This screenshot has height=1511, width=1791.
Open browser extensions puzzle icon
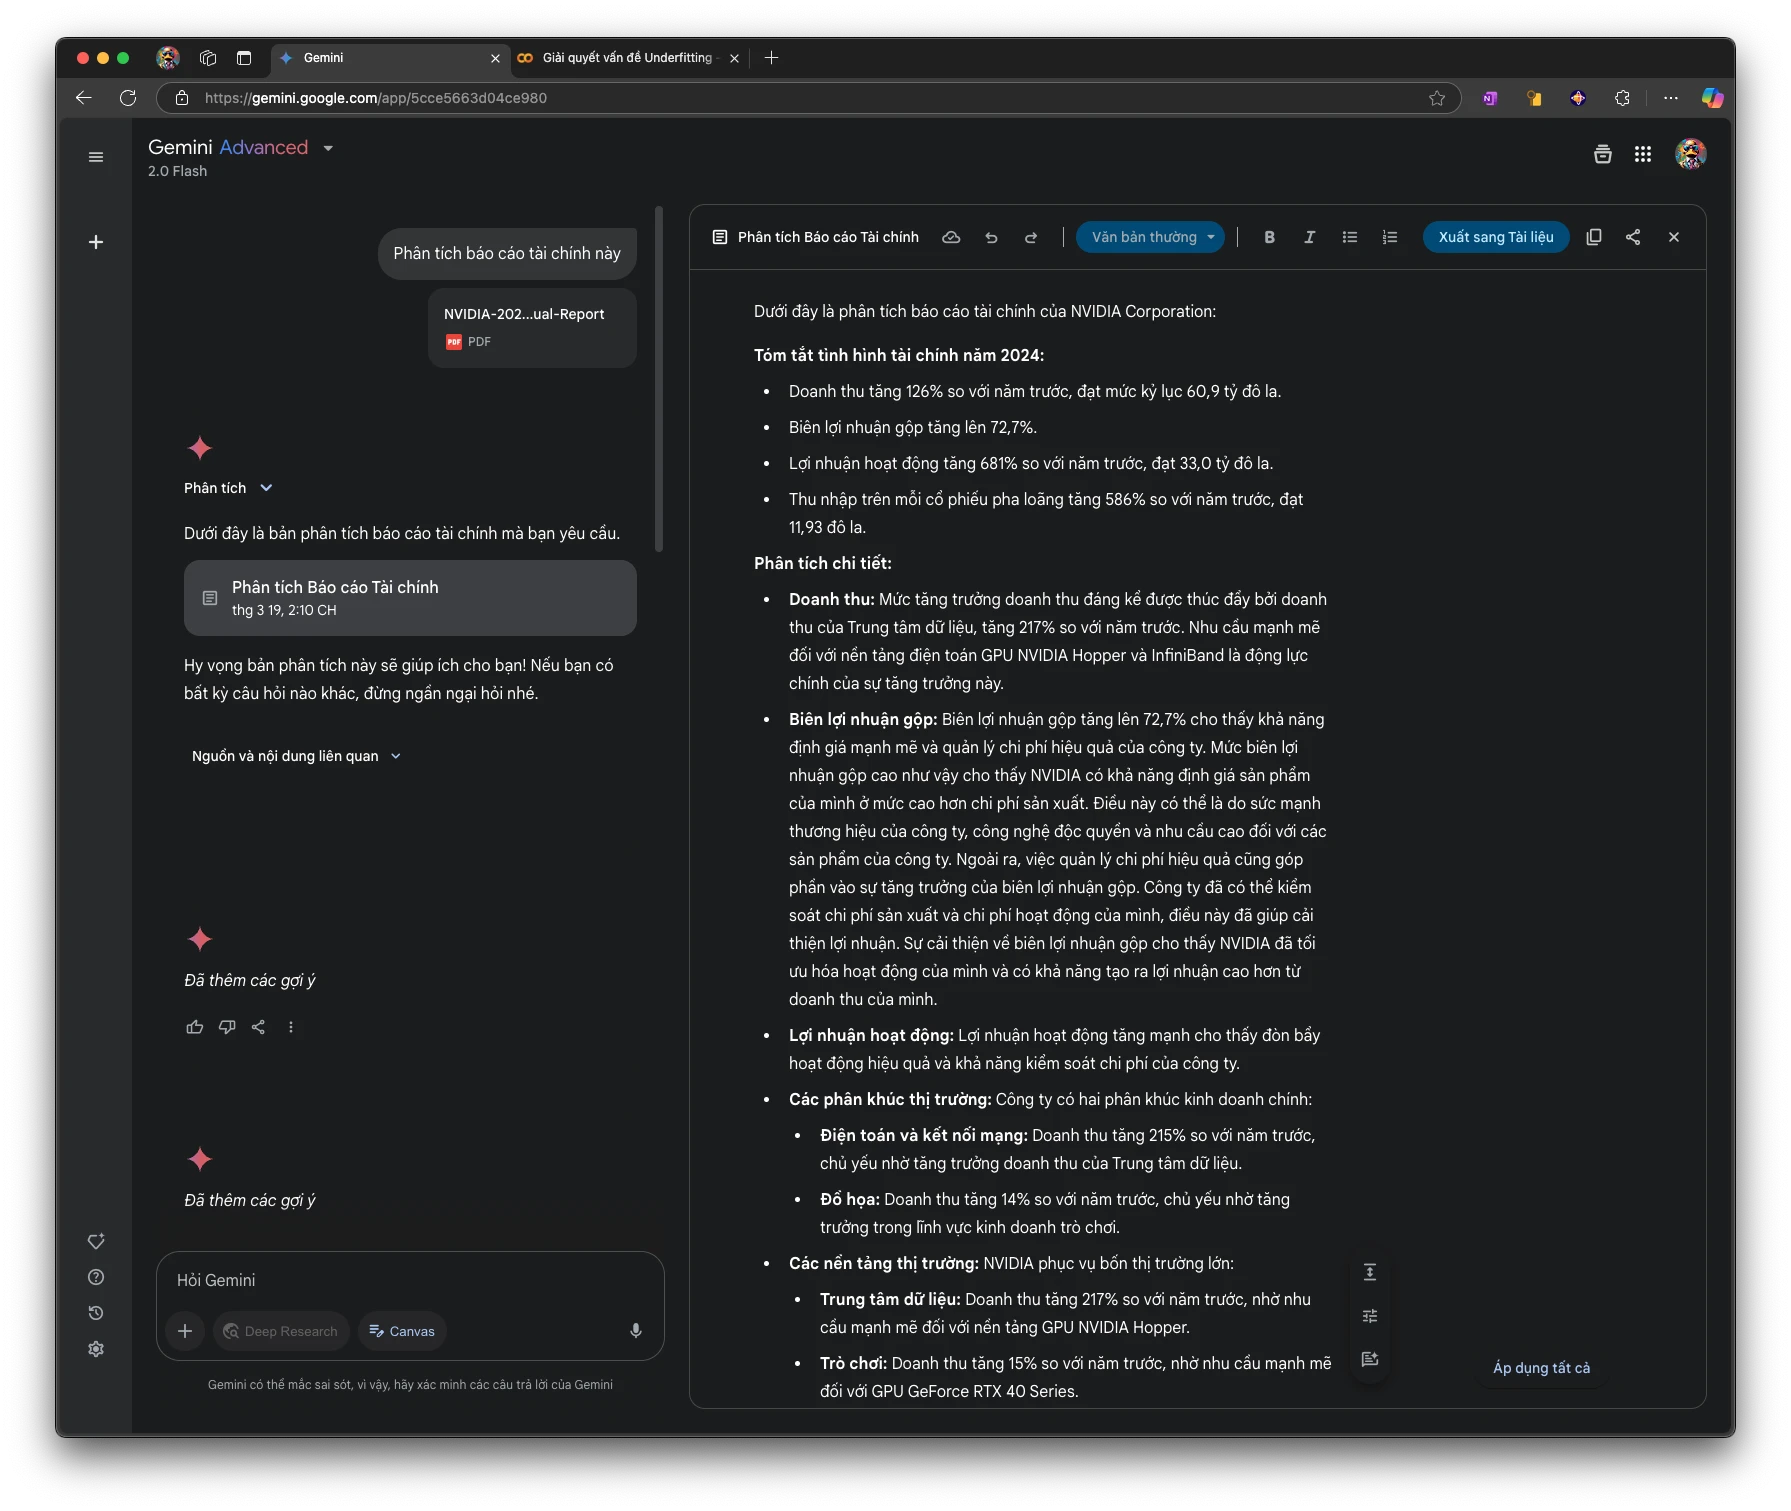(x=1622, y=98)
